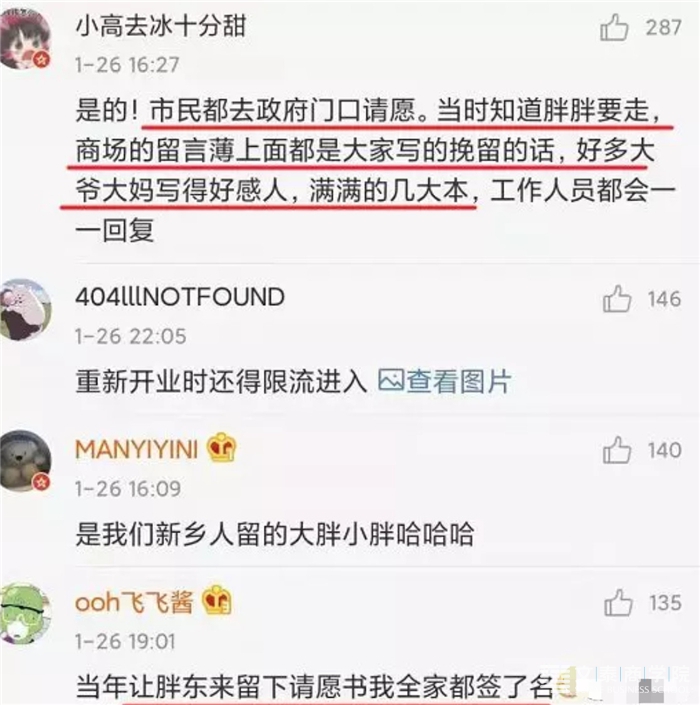Like the 404lllNOTFOUND comment

click(x=617, y=299)
